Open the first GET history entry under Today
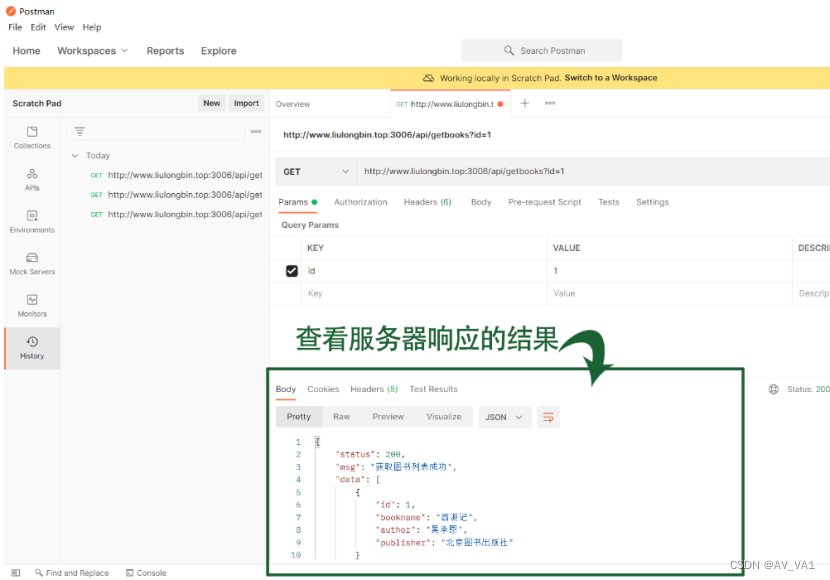830x580 pixels. pos(176,175)
